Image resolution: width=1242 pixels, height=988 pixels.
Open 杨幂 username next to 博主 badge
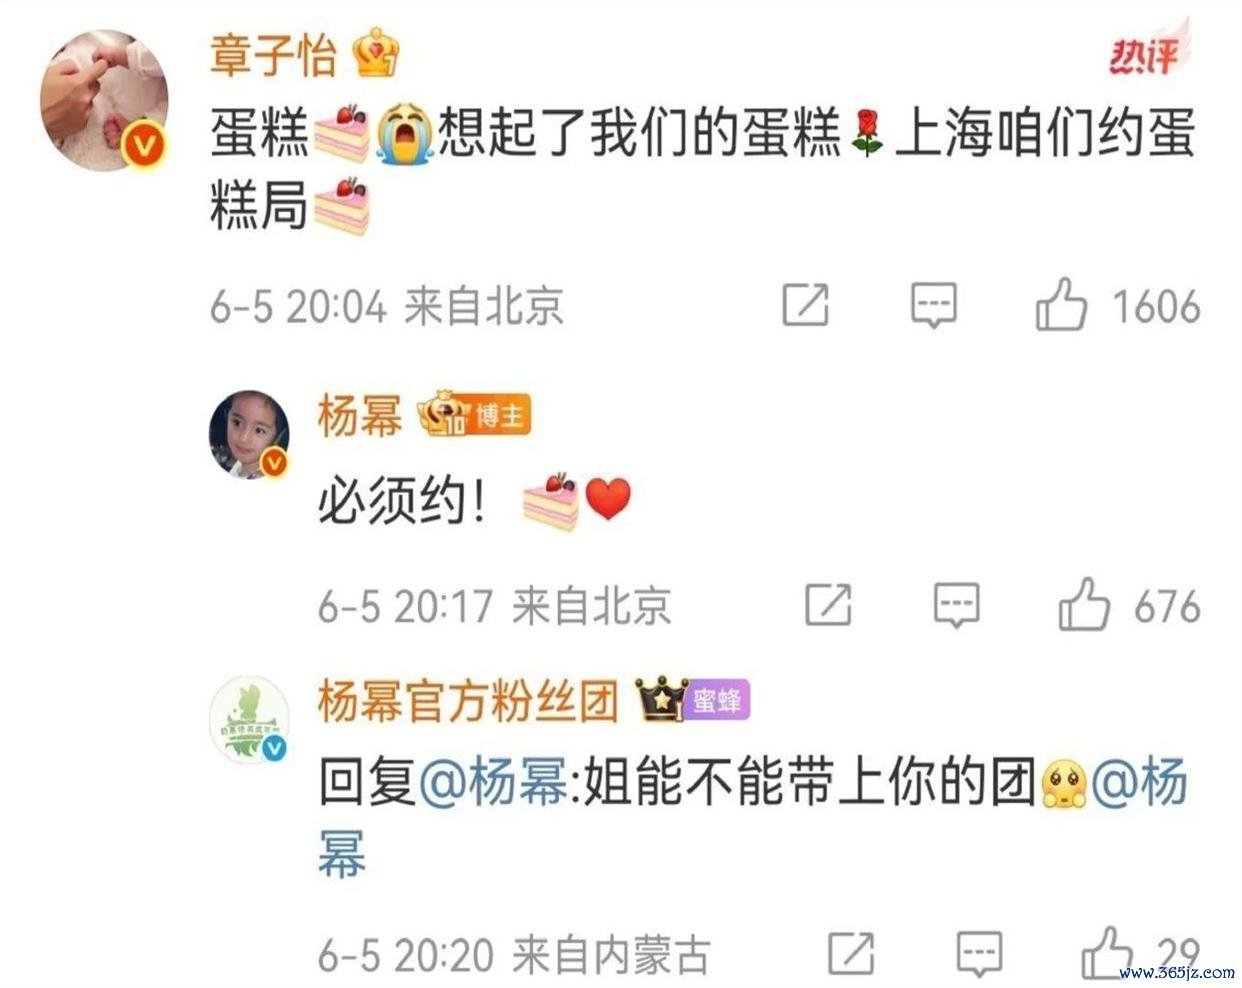click(x=360, y=415)
